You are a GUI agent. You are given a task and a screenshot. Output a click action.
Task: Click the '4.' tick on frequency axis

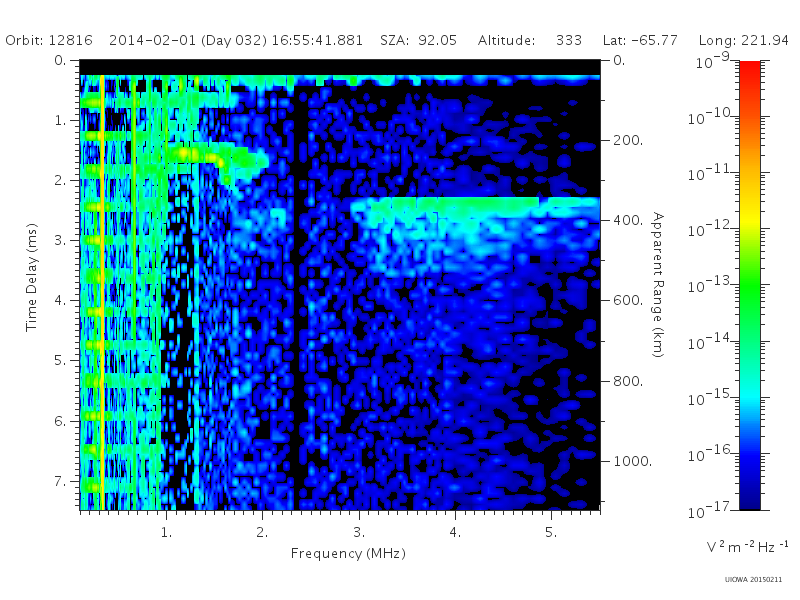455,532
